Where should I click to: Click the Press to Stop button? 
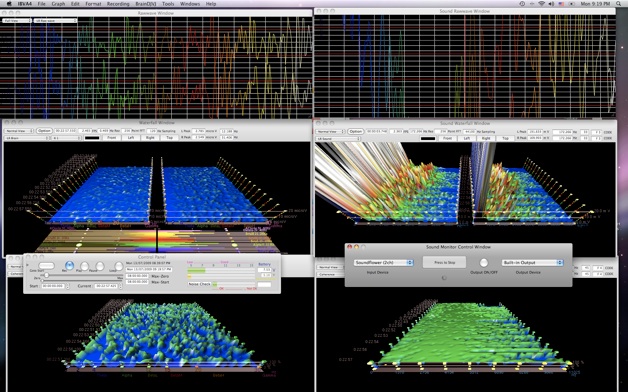(x=445, y=263)
